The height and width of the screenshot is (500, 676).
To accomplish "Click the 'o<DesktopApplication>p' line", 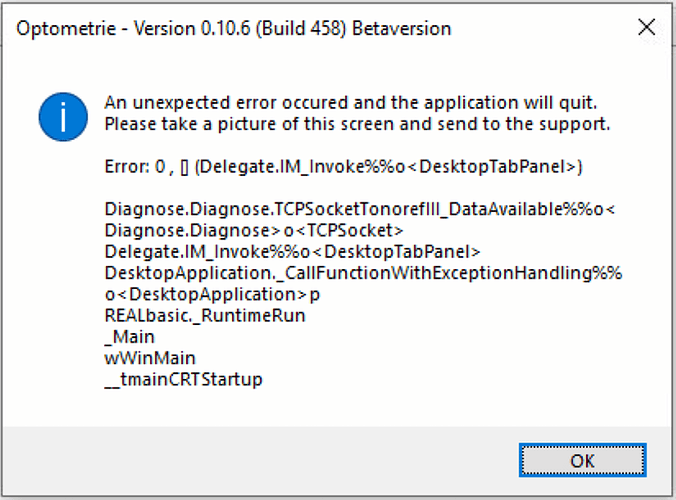I will pos(212,294).
